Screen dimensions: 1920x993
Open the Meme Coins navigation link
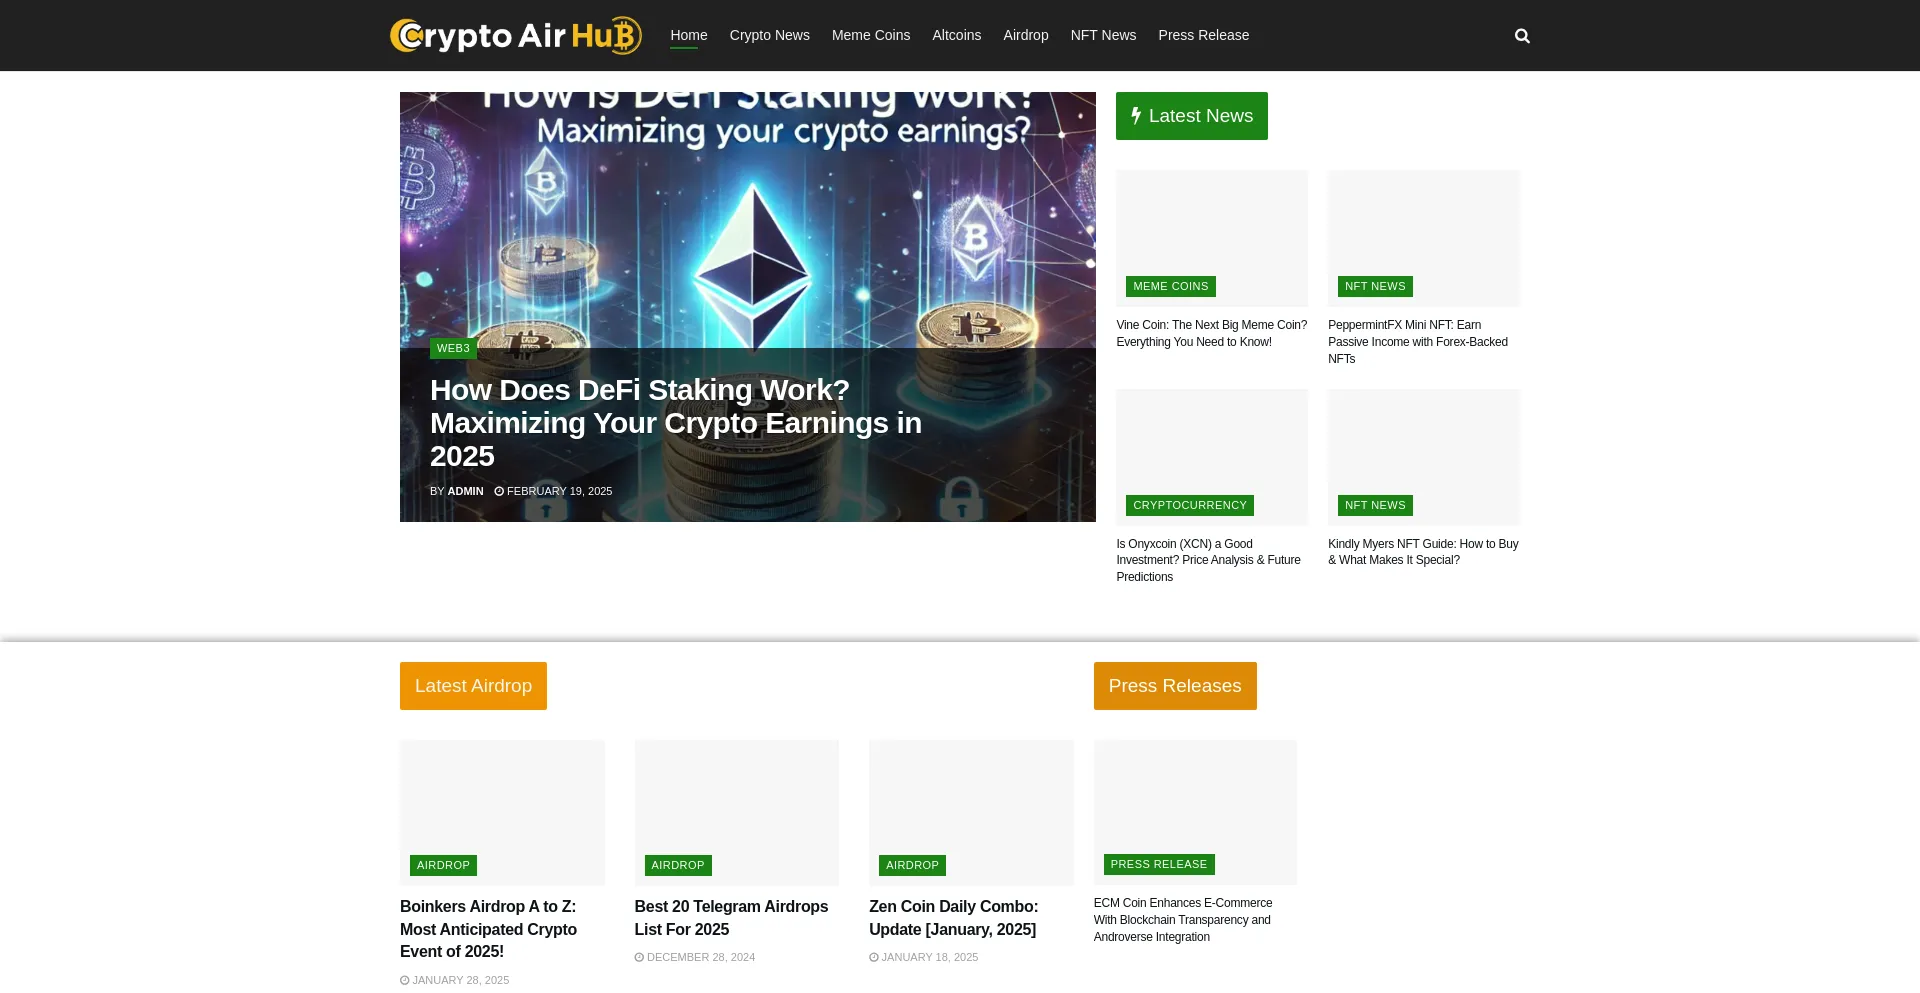click(870, 35)
